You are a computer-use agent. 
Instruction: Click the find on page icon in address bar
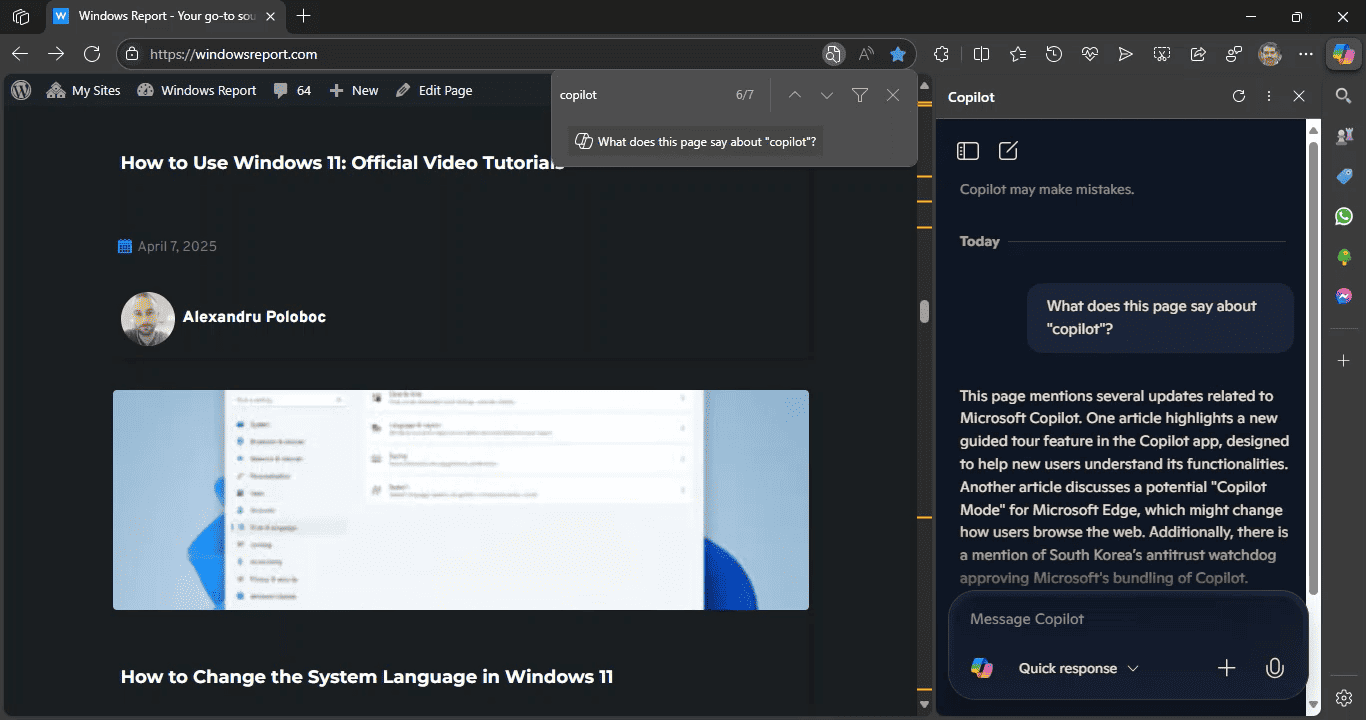832,54
